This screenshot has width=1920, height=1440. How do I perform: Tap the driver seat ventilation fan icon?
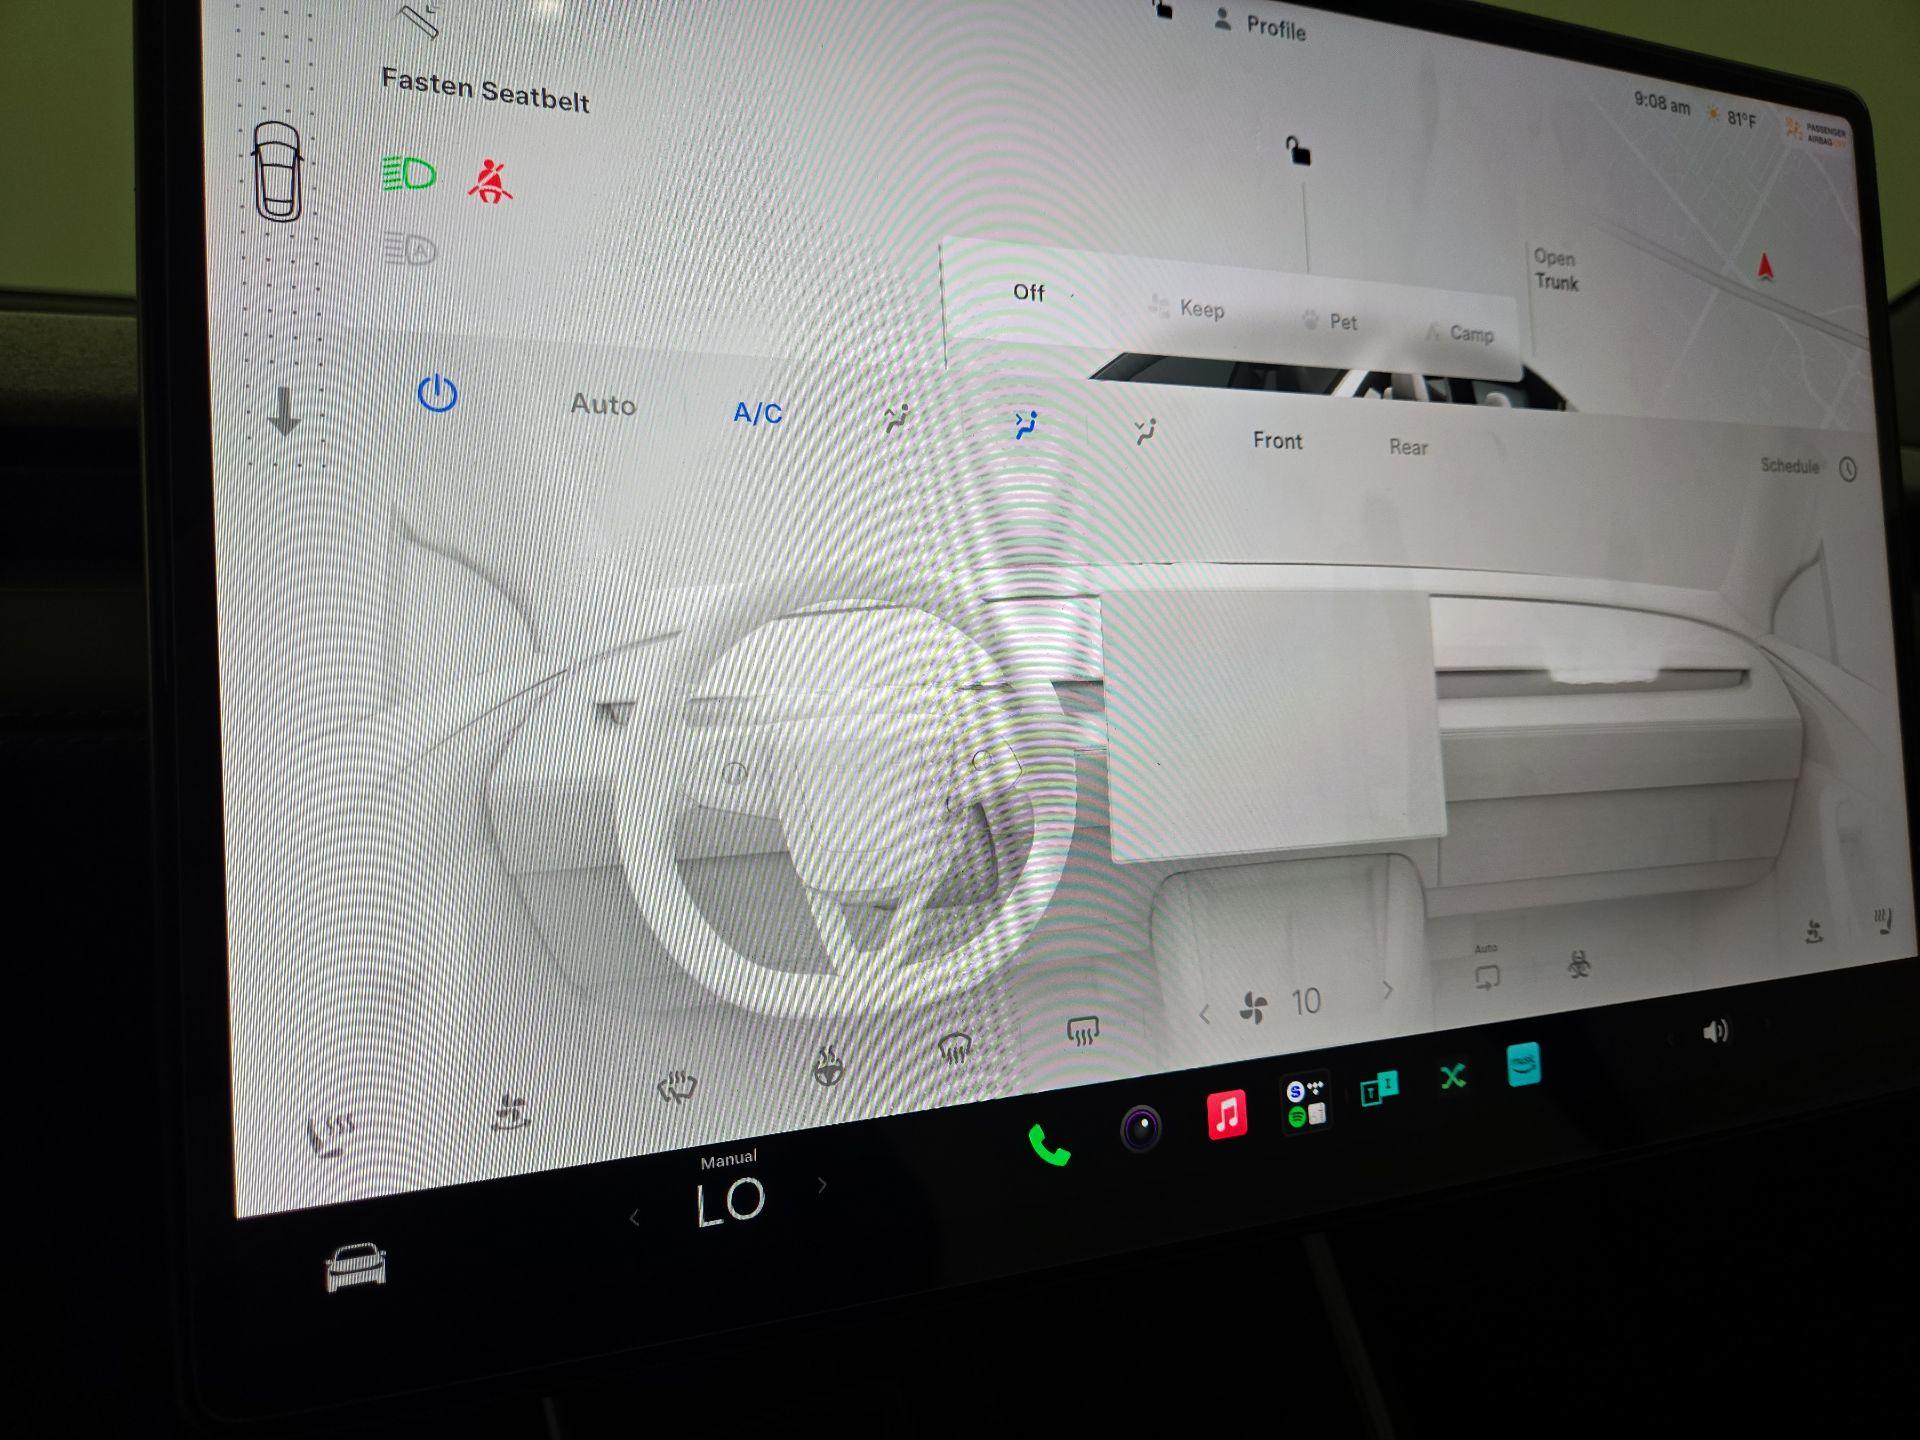pyautogui.click(x=511, y=1112)
